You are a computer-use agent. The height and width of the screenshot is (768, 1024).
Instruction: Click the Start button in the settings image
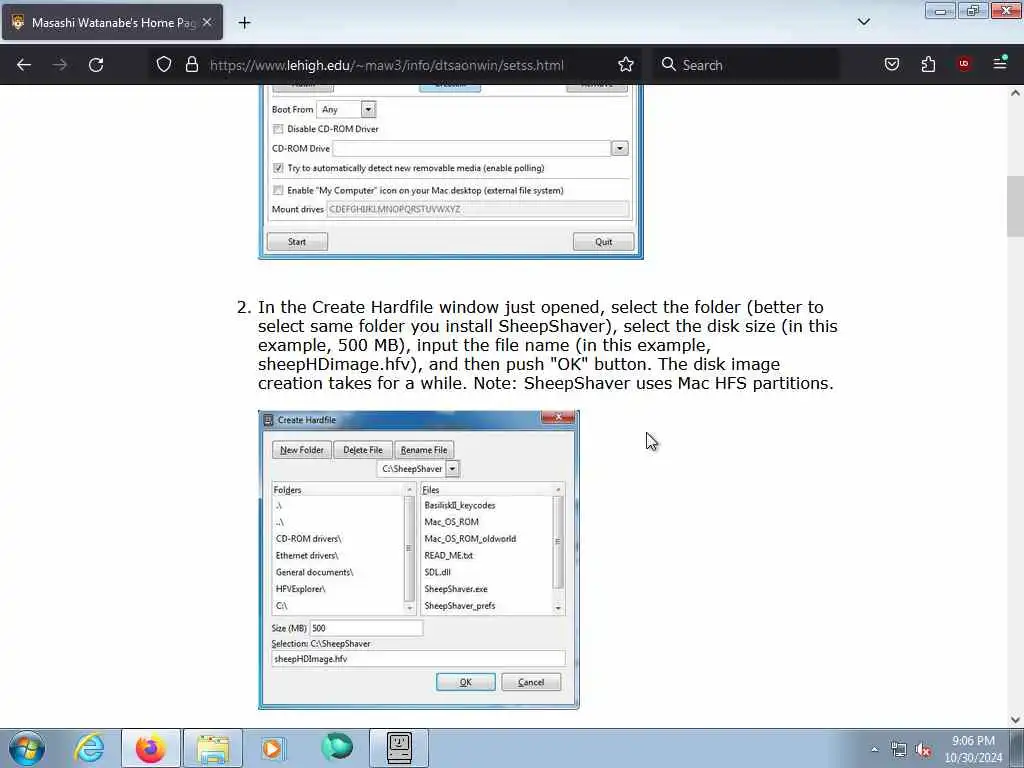tap(297, 242)
